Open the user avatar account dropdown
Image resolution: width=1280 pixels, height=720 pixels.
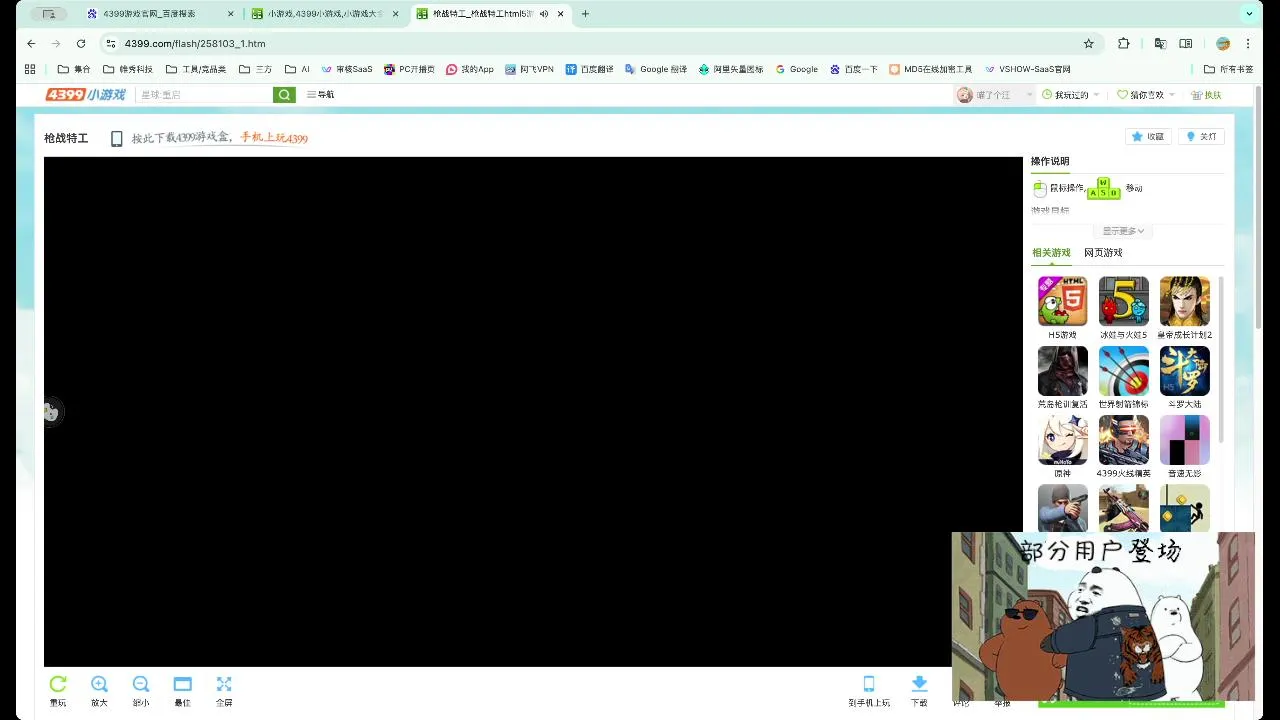tap(995, 95)
